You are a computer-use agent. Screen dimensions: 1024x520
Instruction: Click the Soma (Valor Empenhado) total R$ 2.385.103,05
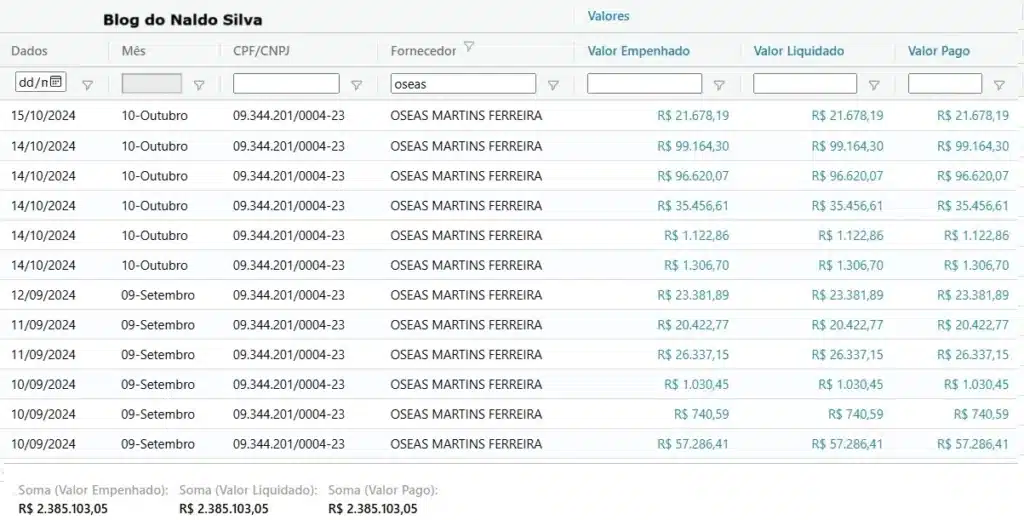pyautogui.click(x=63, y=509)
